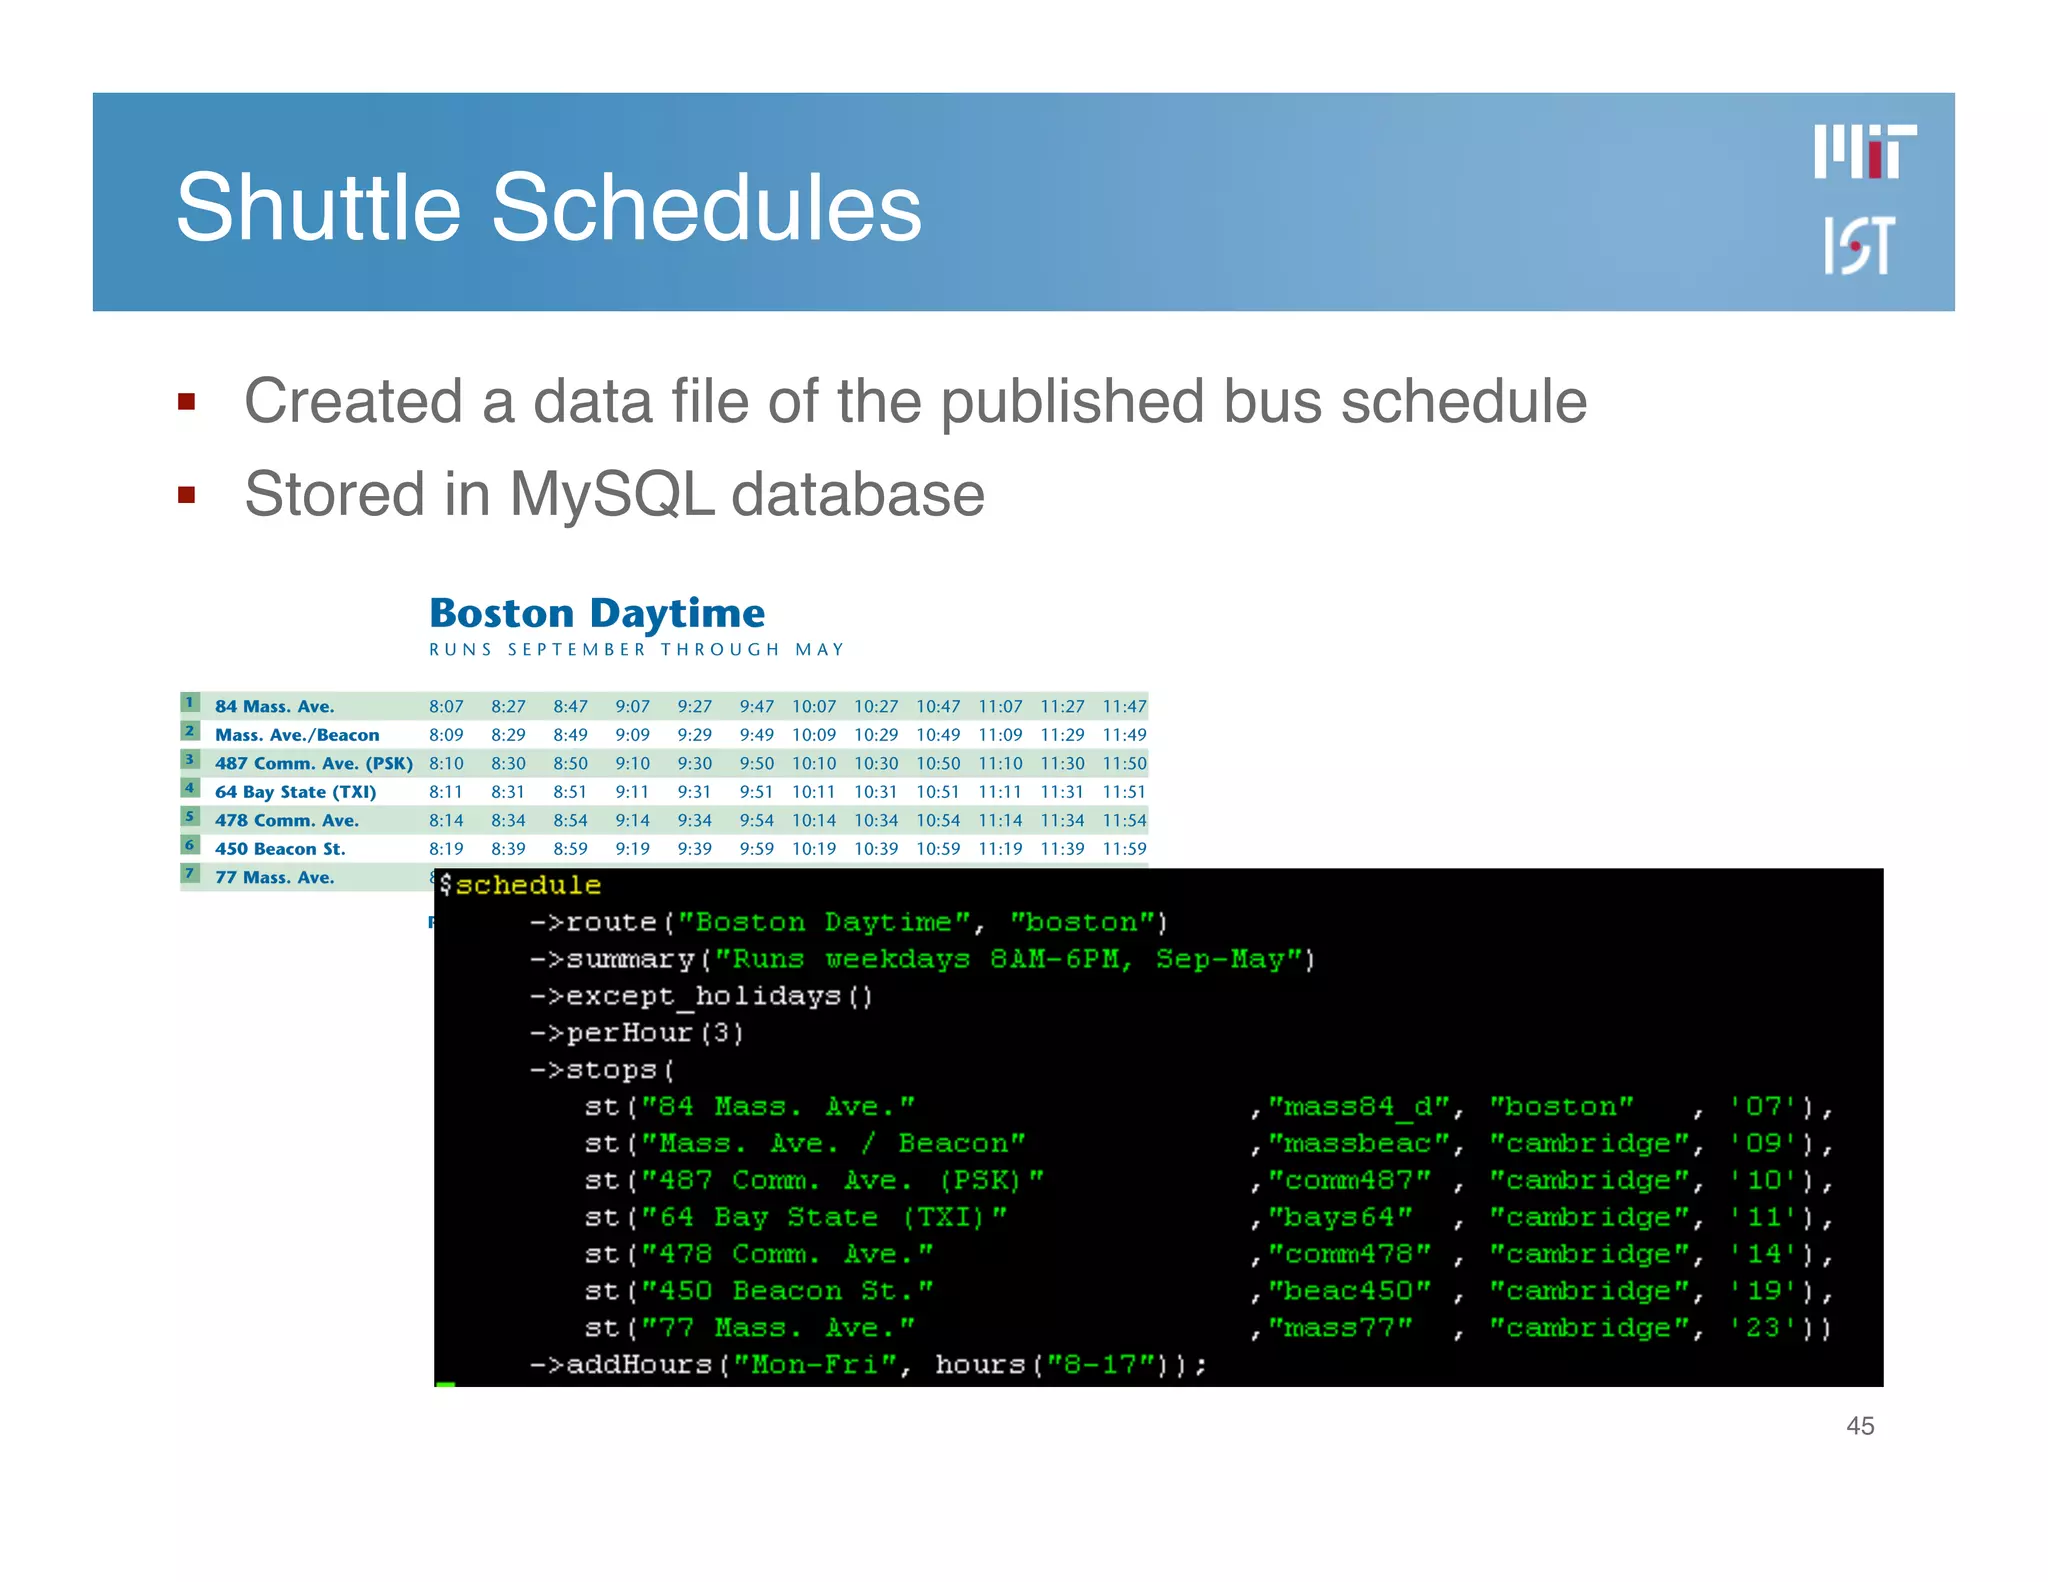Click the 11:59 time for 450 Beacon St.

pos(1125,849)
